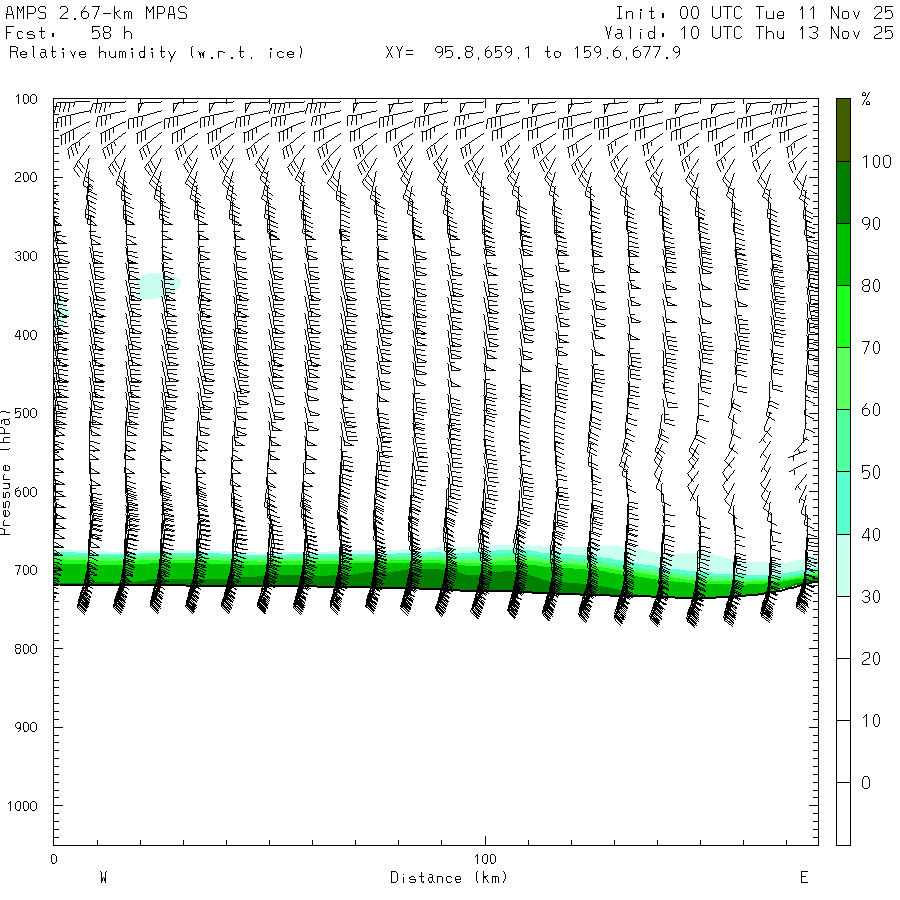Click the 100 tick label on distance axis

485,859
